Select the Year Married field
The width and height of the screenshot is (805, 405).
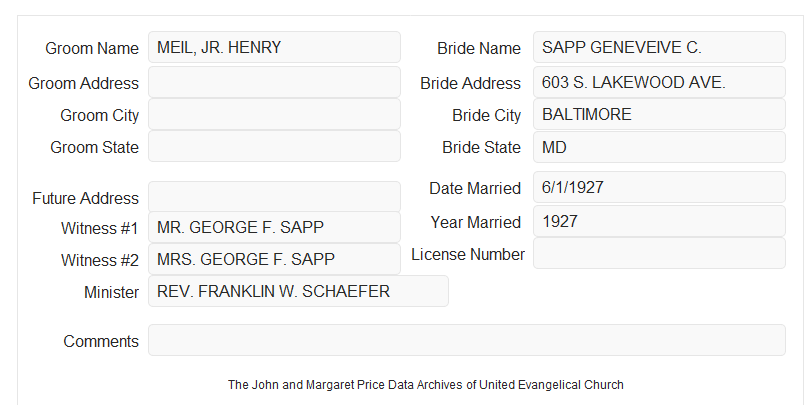[659, 221]
